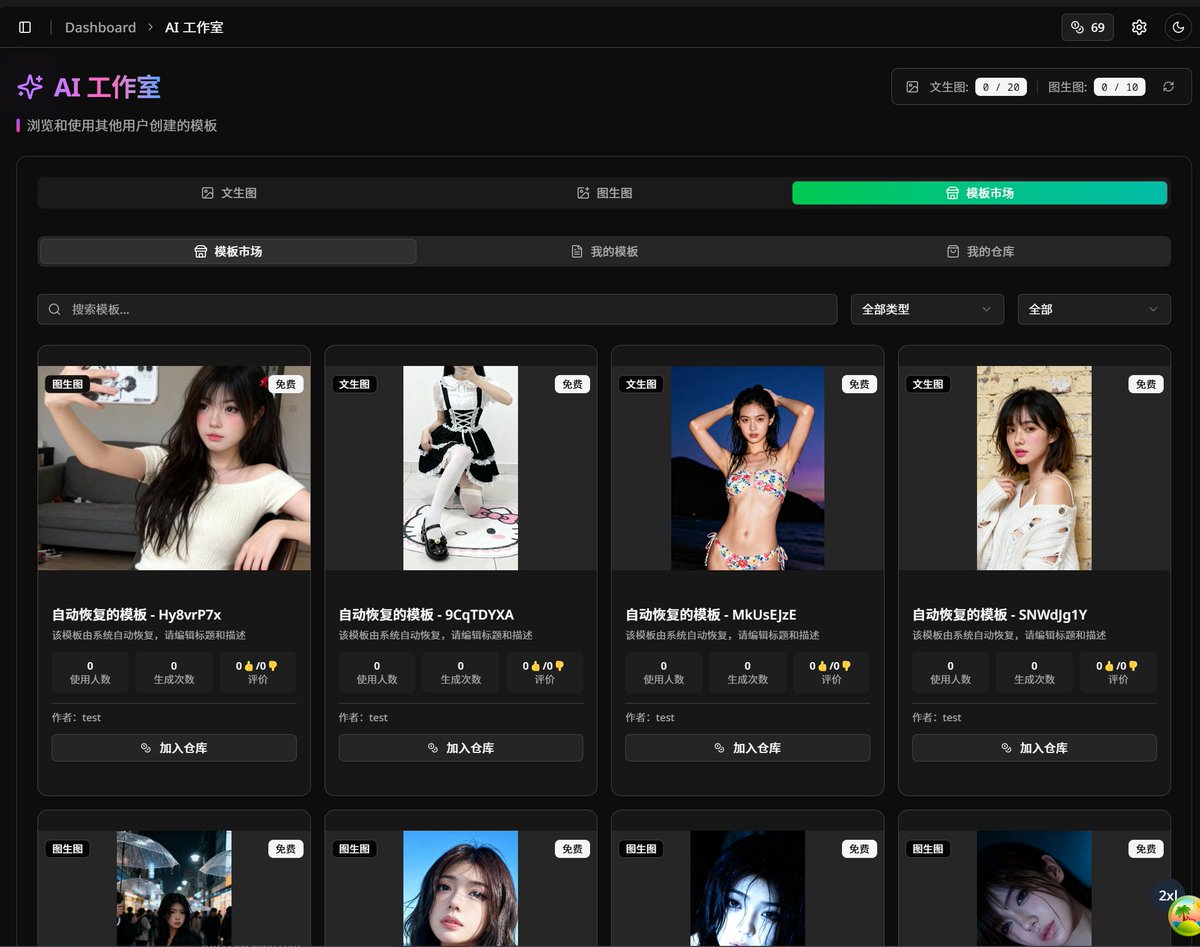Add Hy8vrP7x template to warehouse
The image size is (1200, 947).
(x=174, y=748)
